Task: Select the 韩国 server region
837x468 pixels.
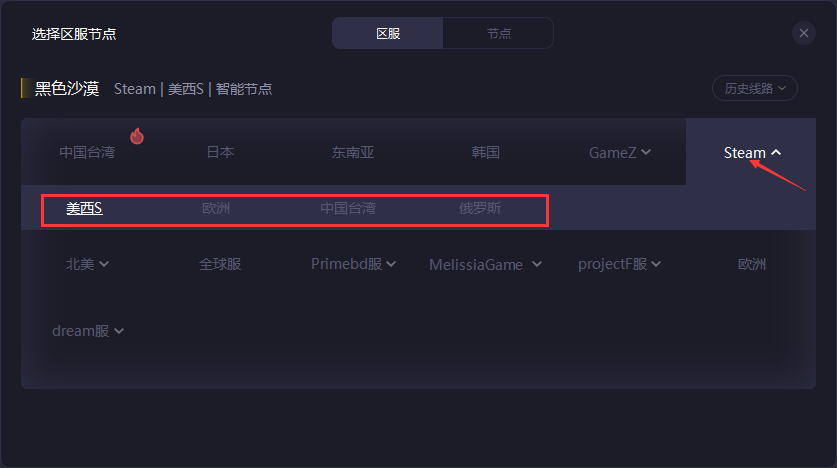Action: [485, 152]
